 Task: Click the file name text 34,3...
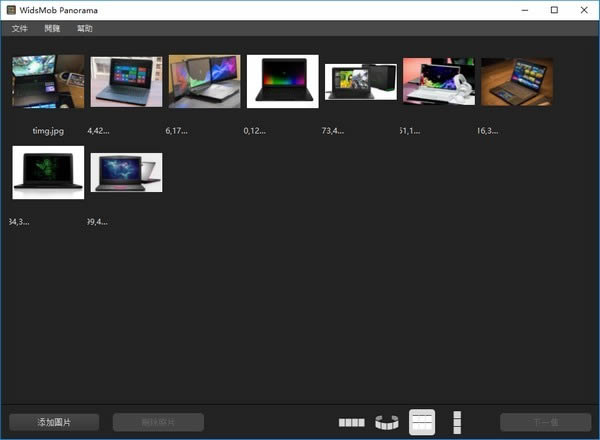[x=20, y=222]
